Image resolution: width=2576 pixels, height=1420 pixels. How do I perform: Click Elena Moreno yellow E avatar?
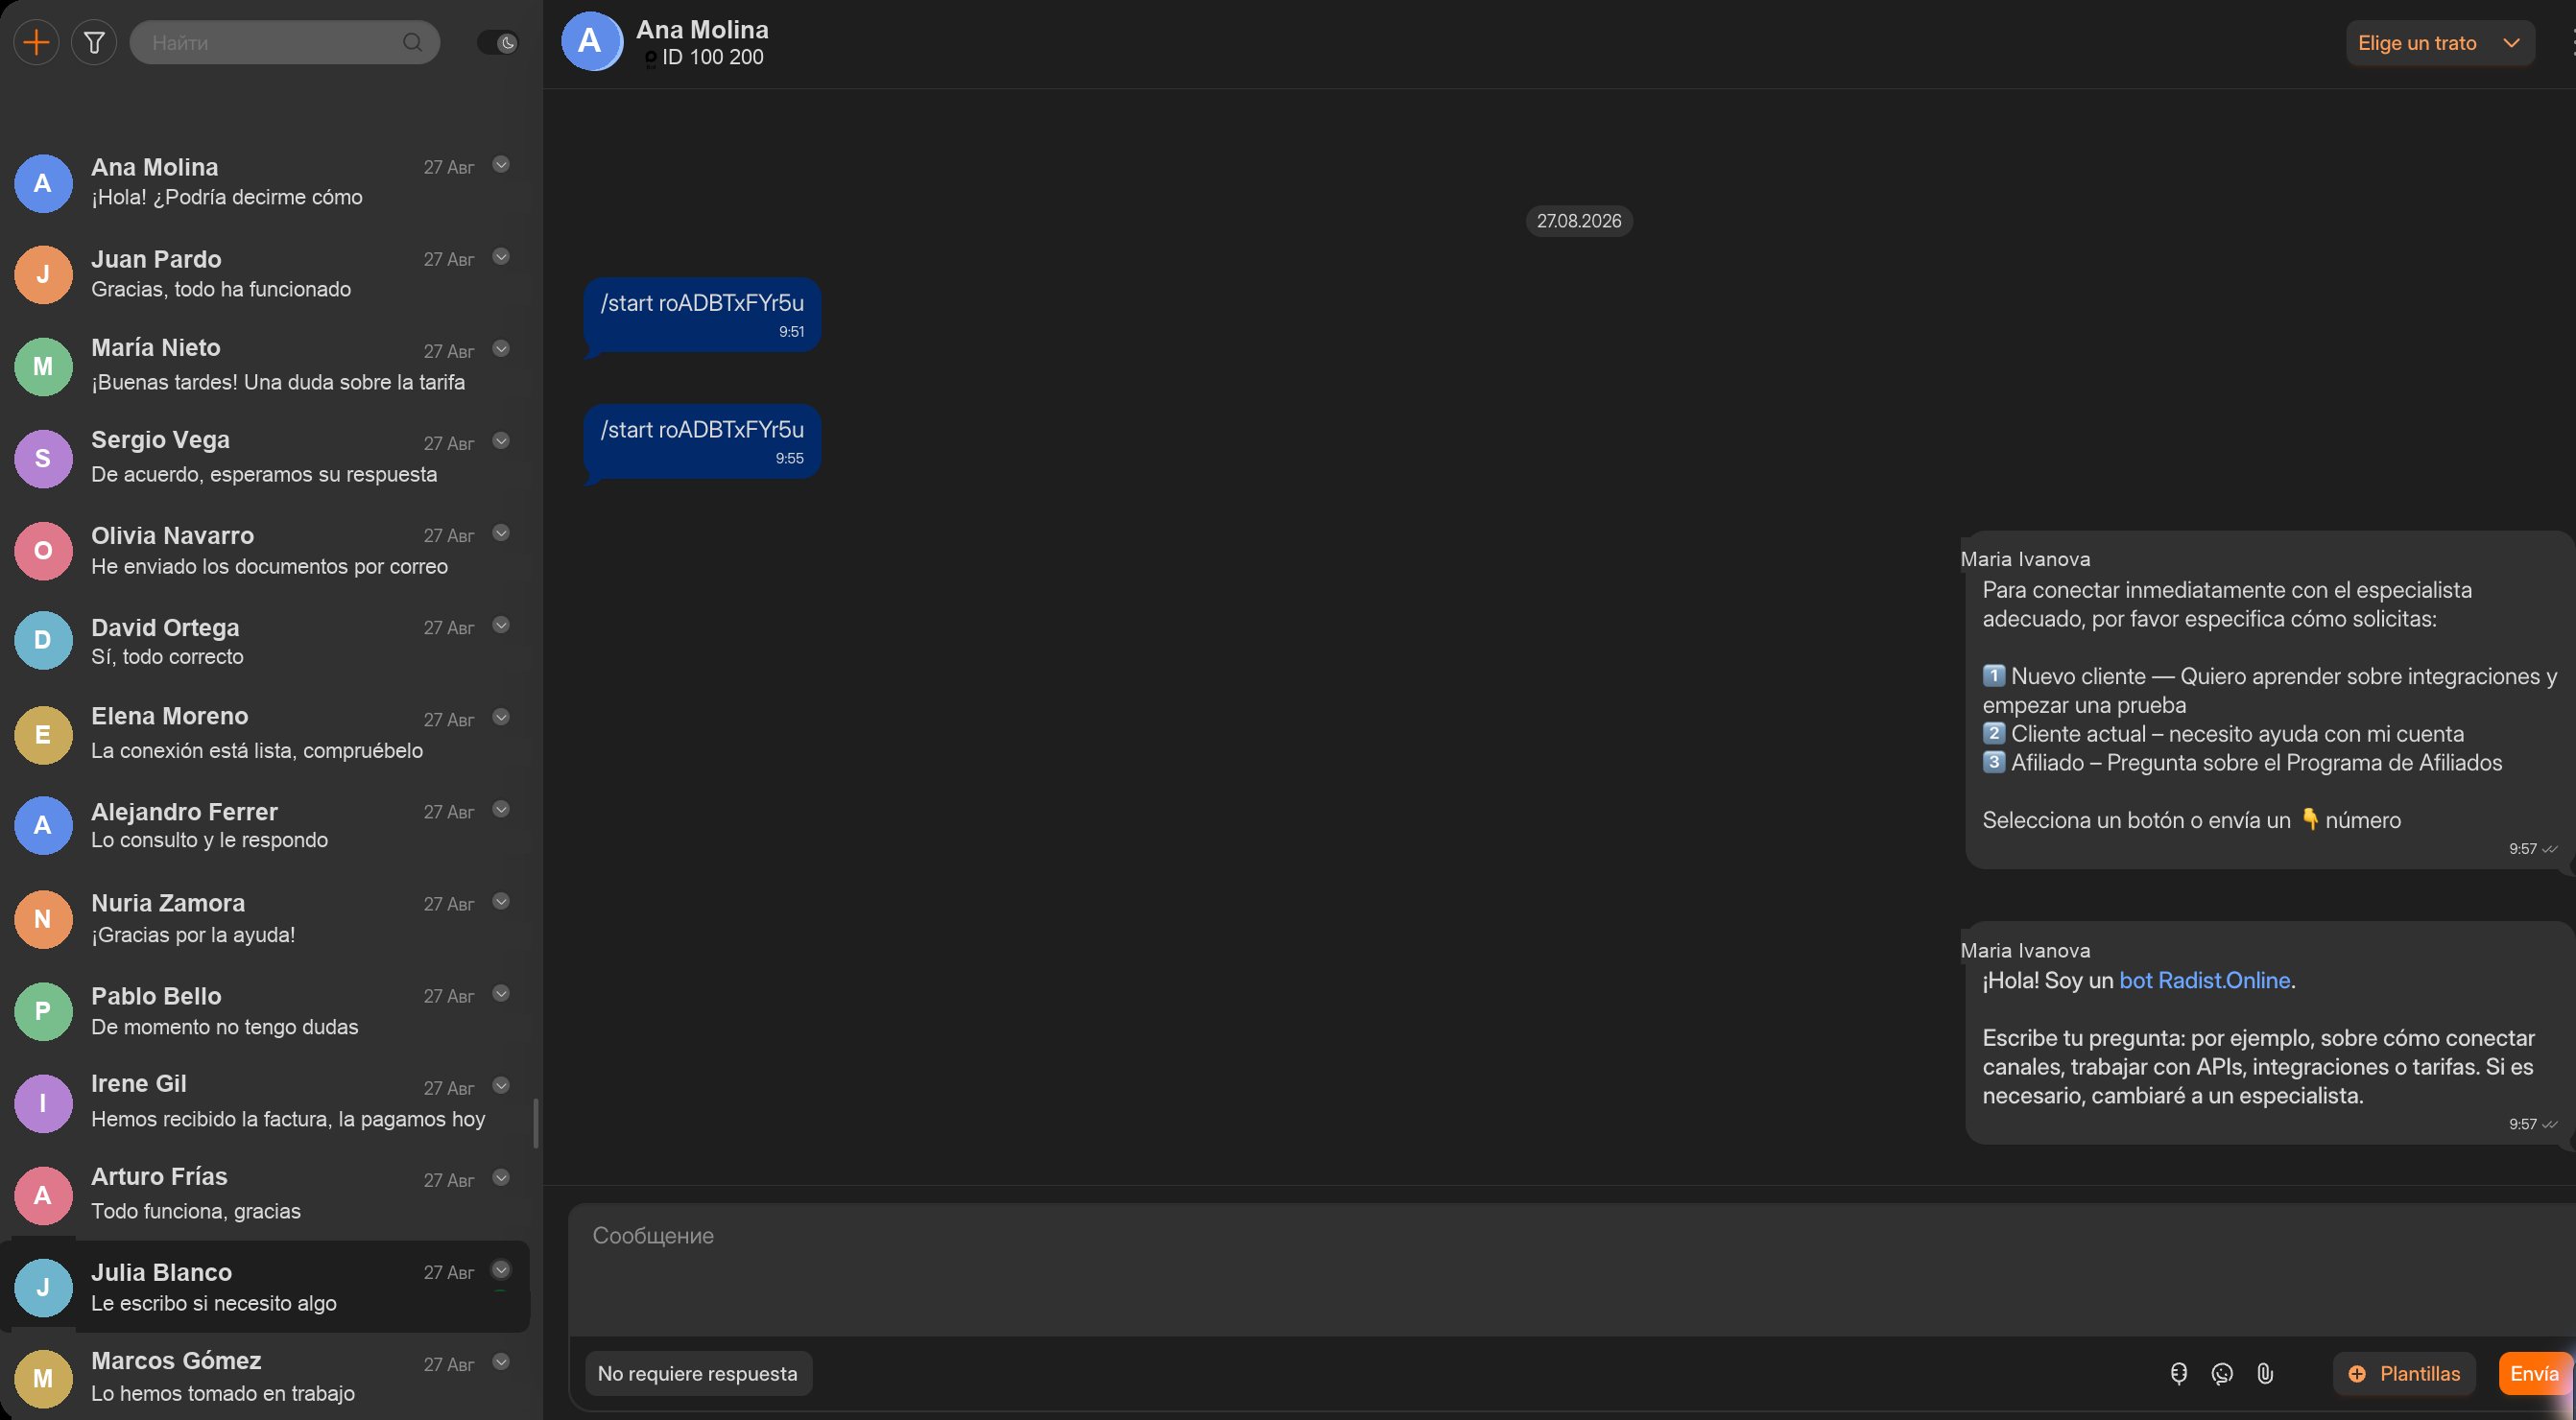click(x=43, y=734)
